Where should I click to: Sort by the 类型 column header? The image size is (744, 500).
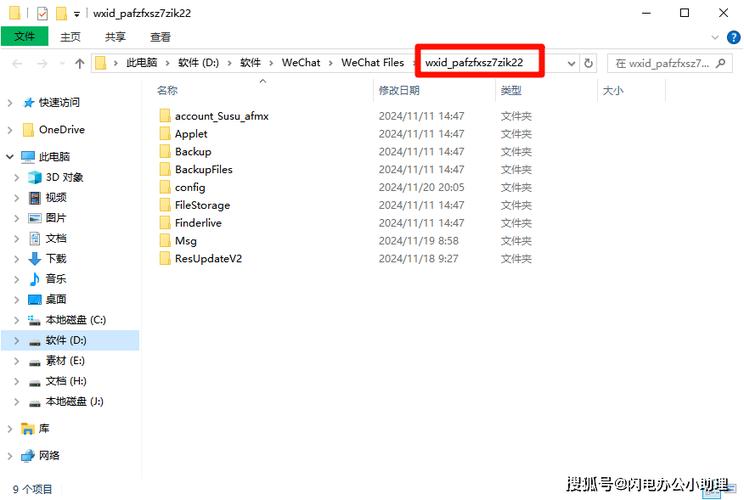(x=511, y=90)
